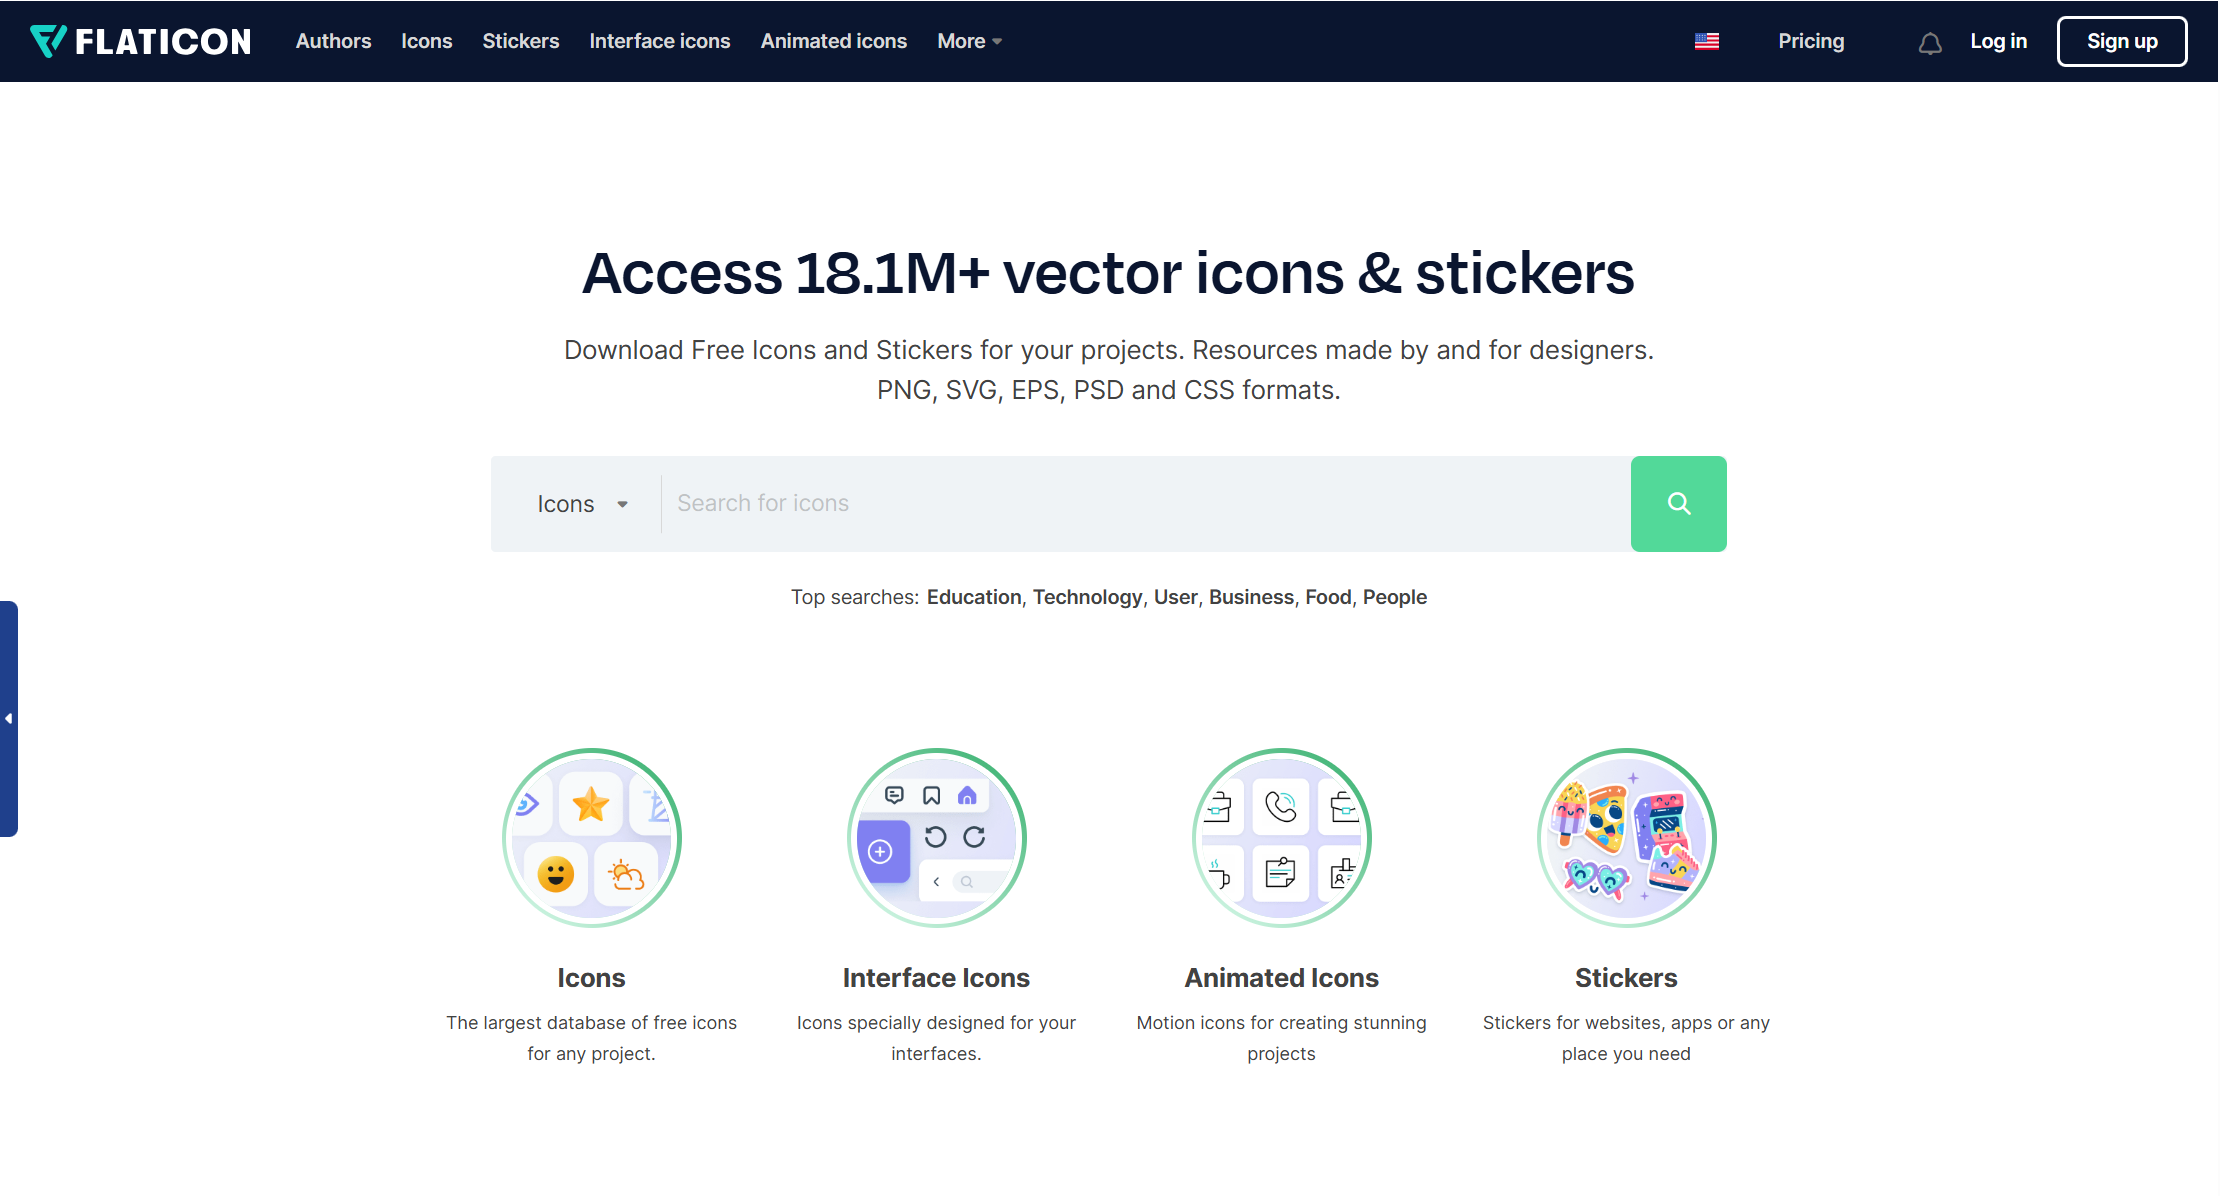Expand the side panel arrow tab on the left

coord(9,718)
